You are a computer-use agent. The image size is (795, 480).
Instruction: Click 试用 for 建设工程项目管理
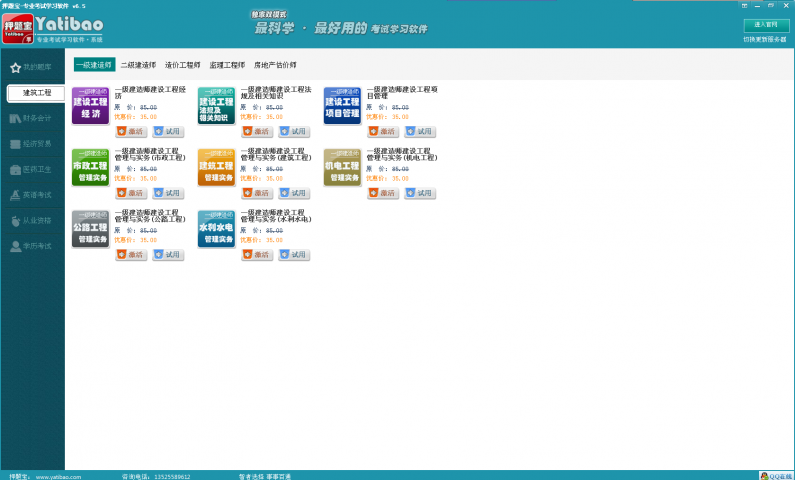[x=420, y=131]
